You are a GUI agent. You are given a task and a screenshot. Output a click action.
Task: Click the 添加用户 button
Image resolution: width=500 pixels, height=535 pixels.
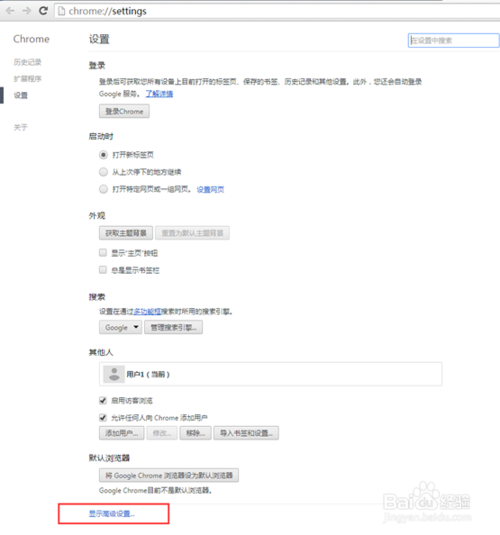click(x=122, y=433)
